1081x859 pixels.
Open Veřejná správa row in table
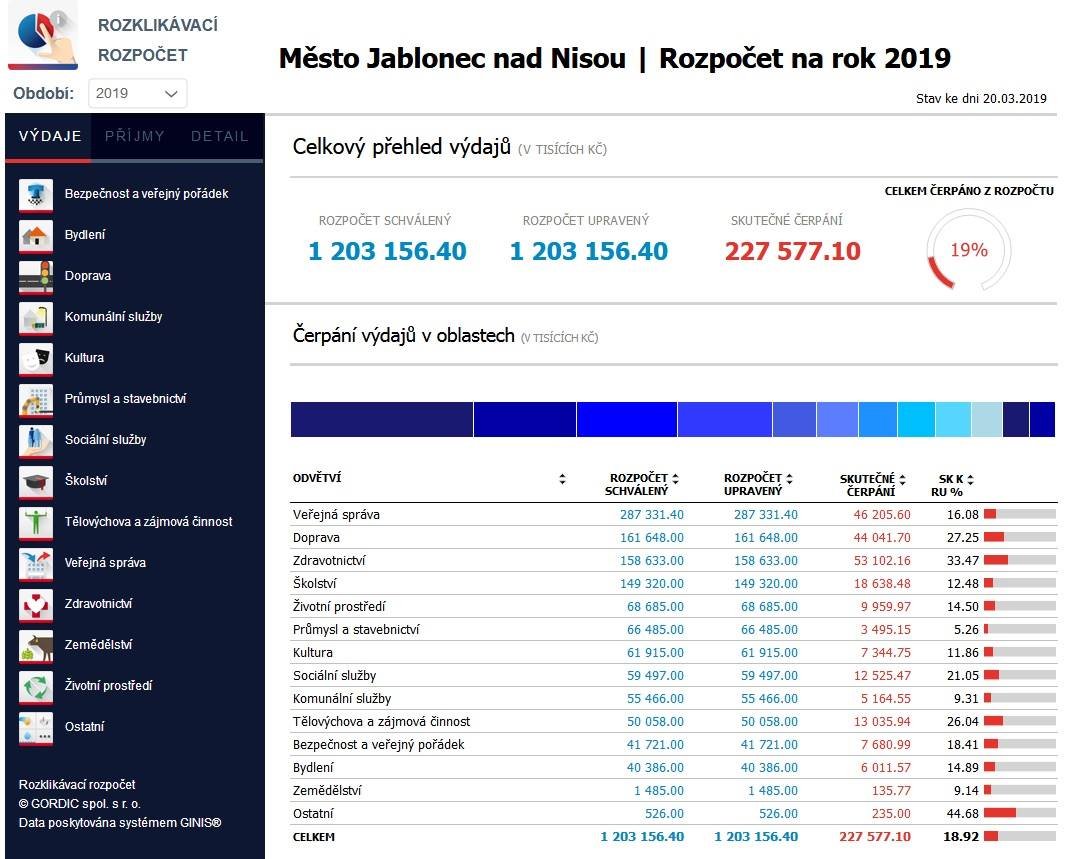click(336, 515)
